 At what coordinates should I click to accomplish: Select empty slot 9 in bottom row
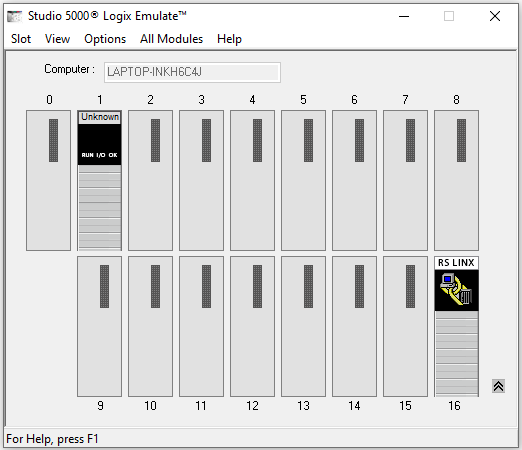coord(99,326)
